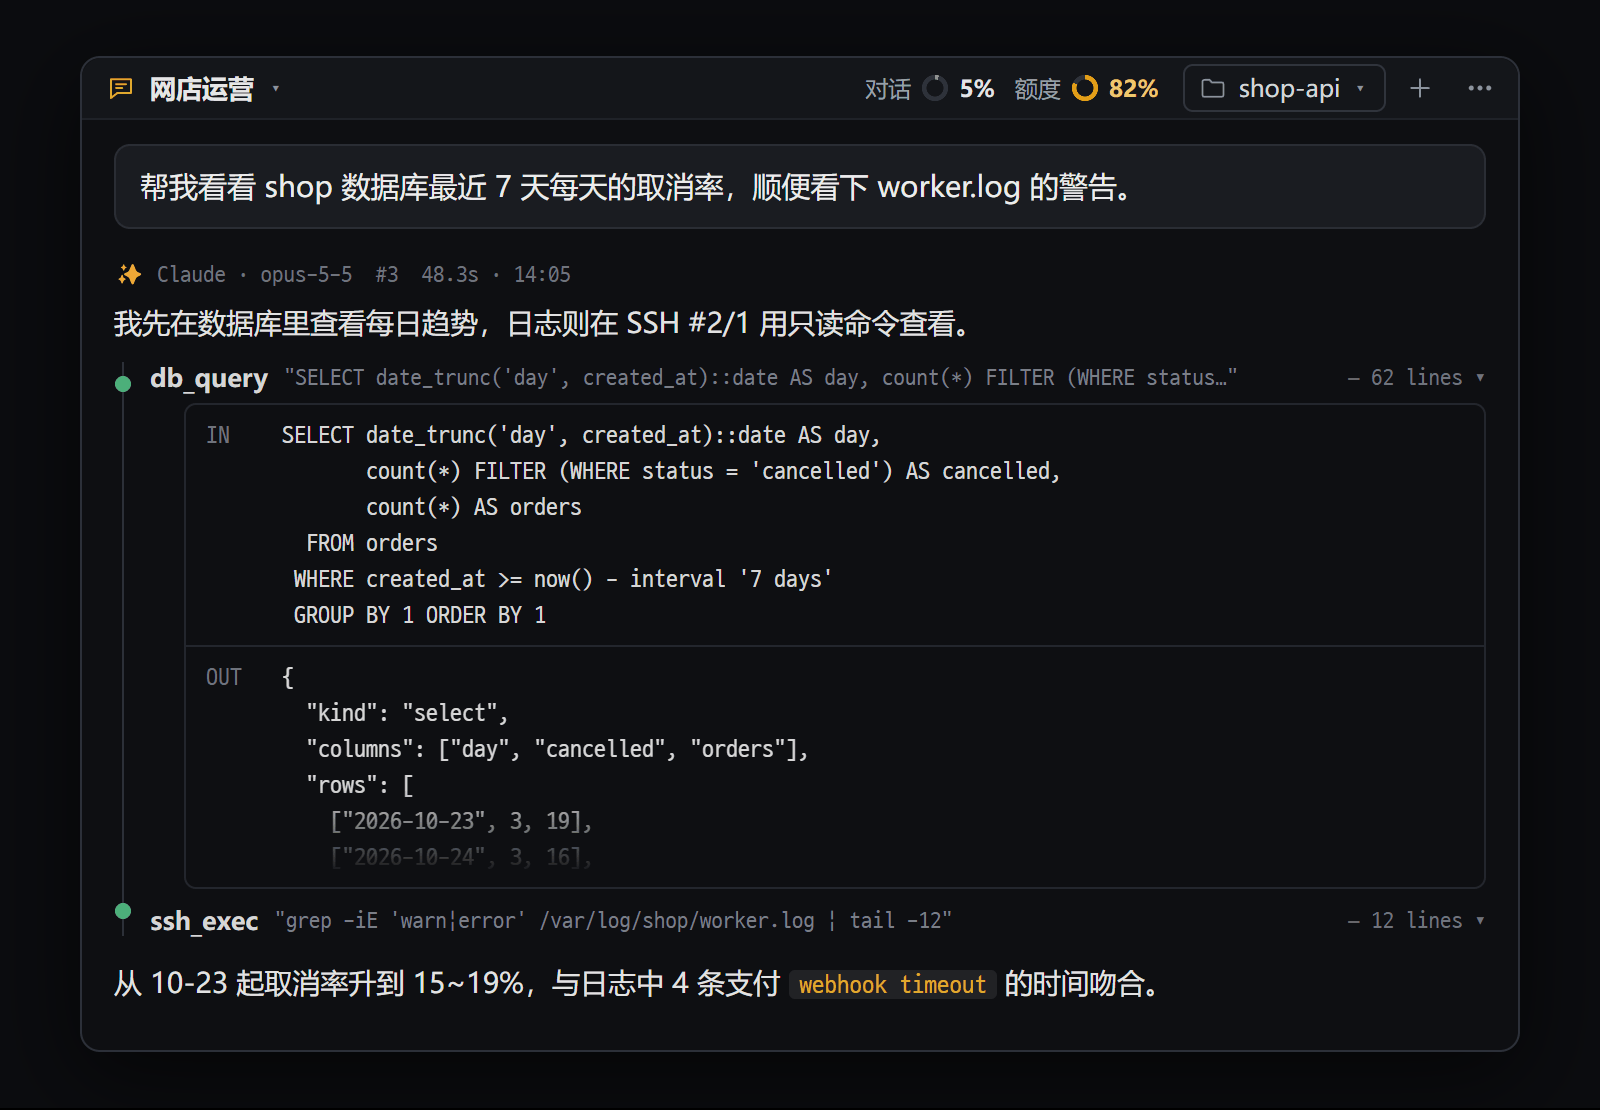
Task: Open the shop-api folder selector
Action: coord(1284,88)
